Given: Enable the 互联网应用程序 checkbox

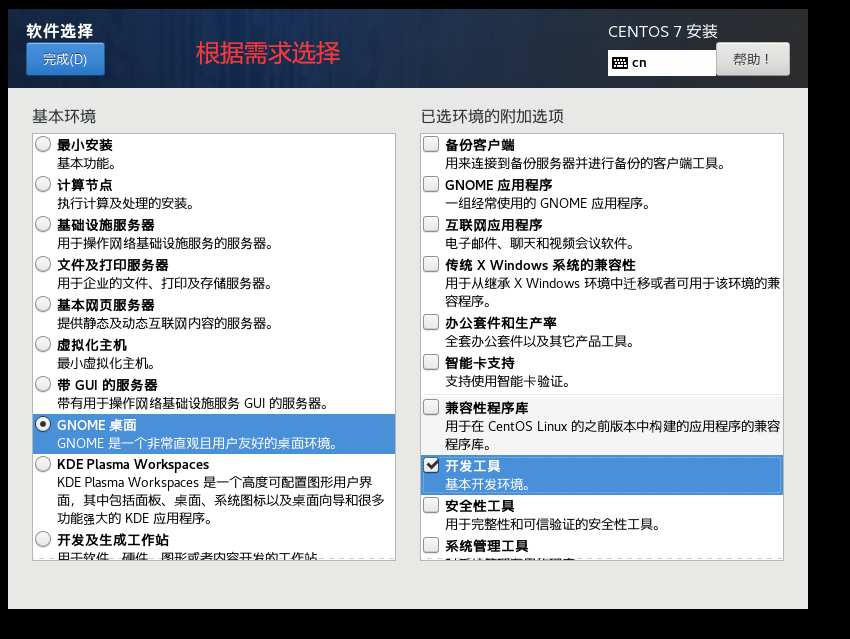Looking at the screenshot, I should [431, 224].
